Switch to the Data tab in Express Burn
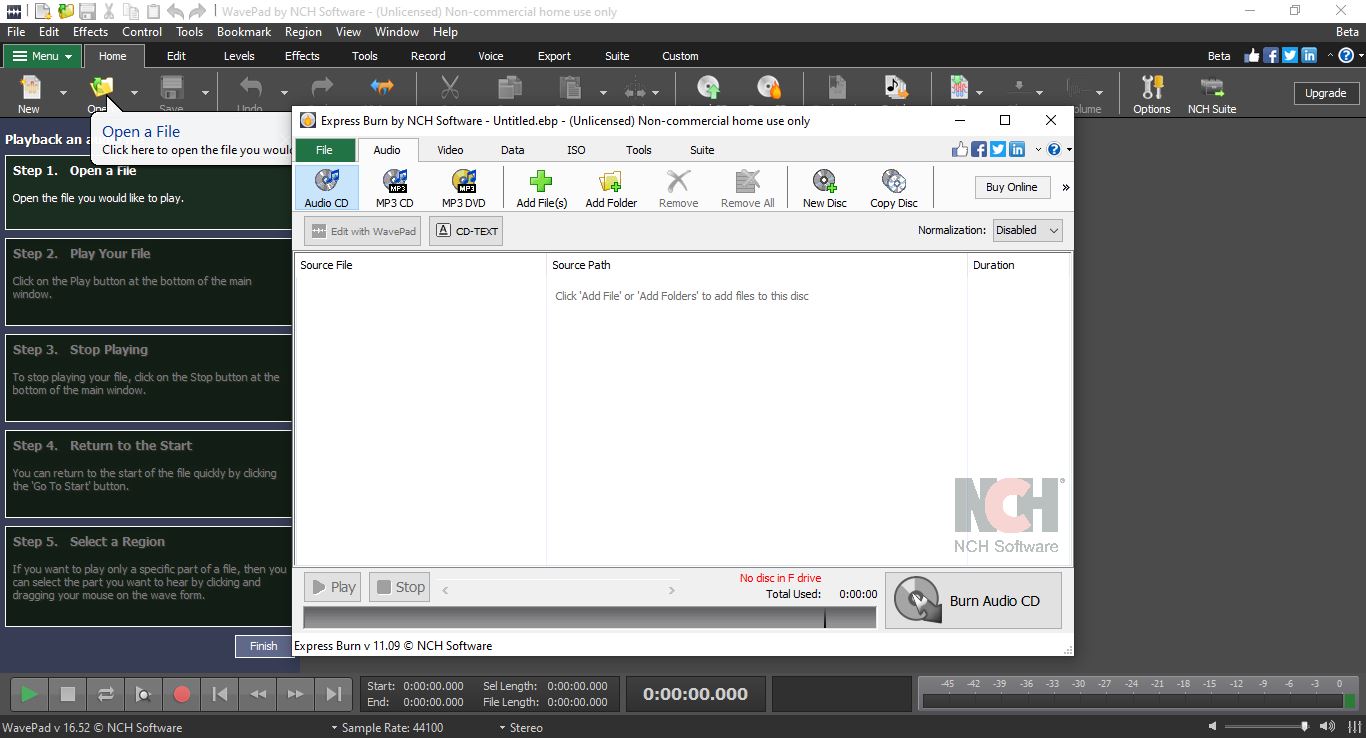The image size is (1366, 738). tap(513, 150)
